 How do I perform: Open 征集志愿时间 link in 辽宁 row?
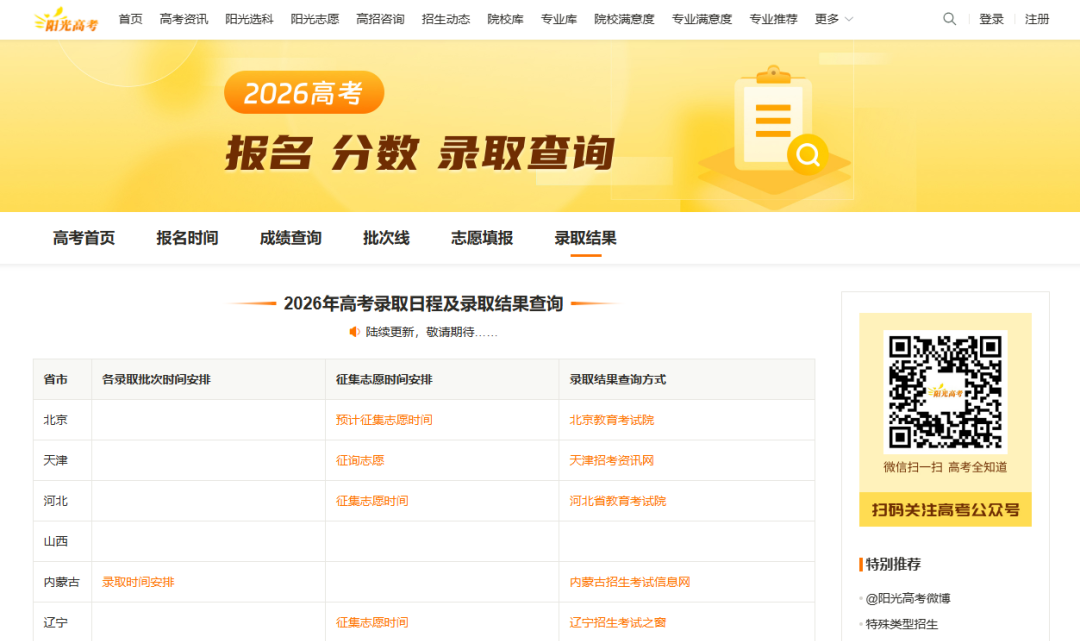pyautogui.click(x=372, y=622)
